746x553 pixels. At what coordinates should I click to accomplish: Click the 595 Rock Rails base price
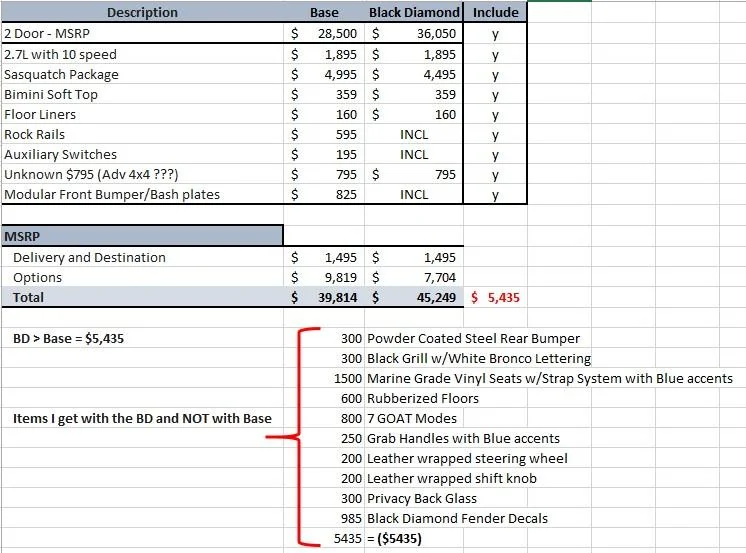coord(346,135)
